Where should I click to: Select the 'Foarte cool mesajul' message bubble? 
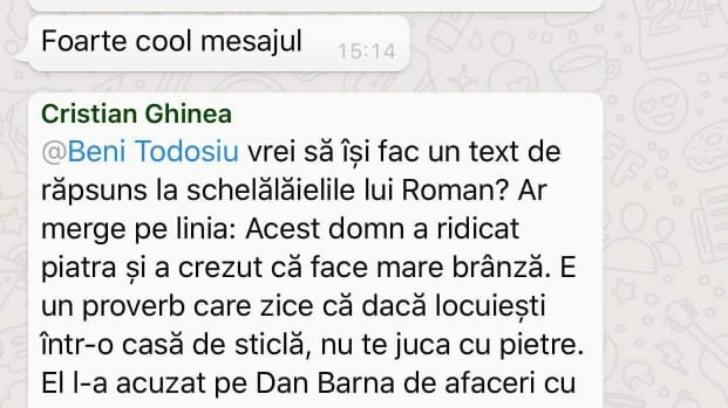click(x=218, y=43)
